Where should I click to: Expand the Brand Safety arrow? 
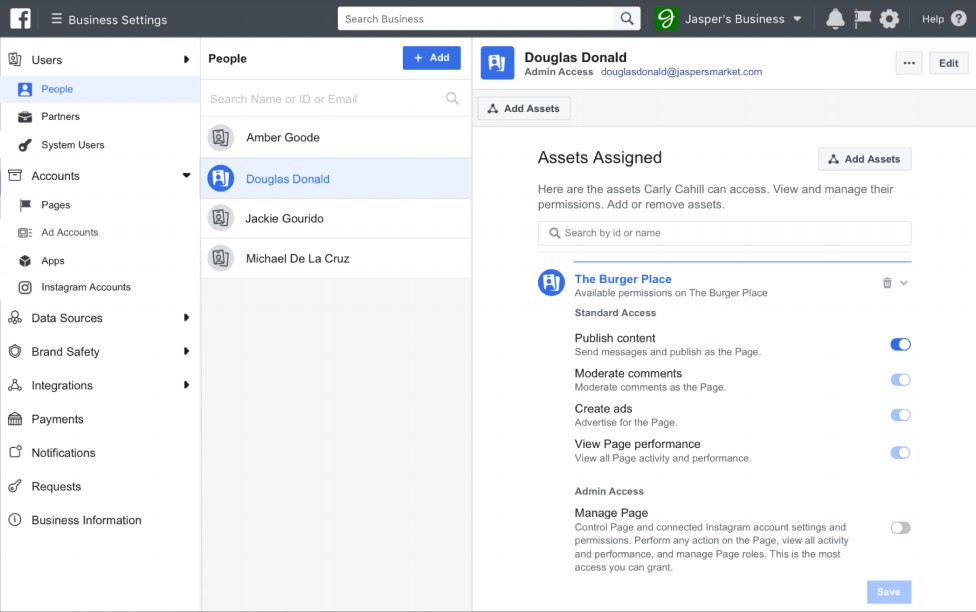coord(186,351)
